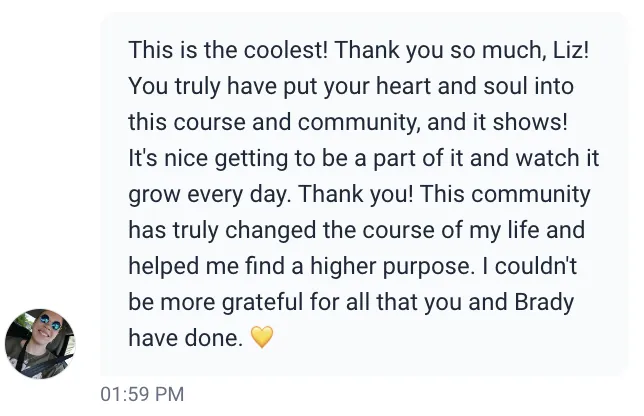Viewport: 644px width, 416px height.
Task: Click the yellow heart emoji
Action: (x=262, y=337)
